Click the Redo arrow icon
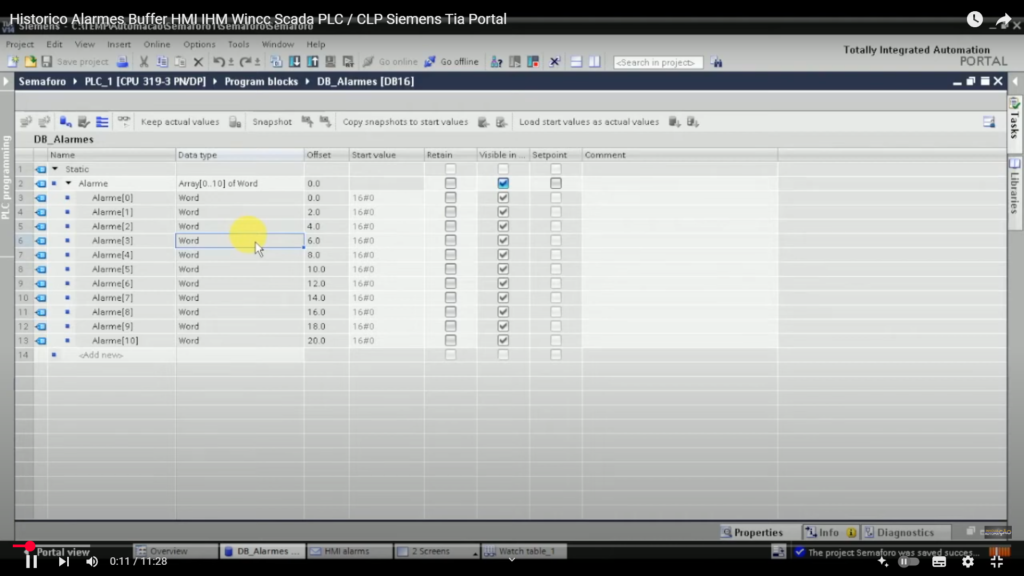1024x576 pixels. 246,62
